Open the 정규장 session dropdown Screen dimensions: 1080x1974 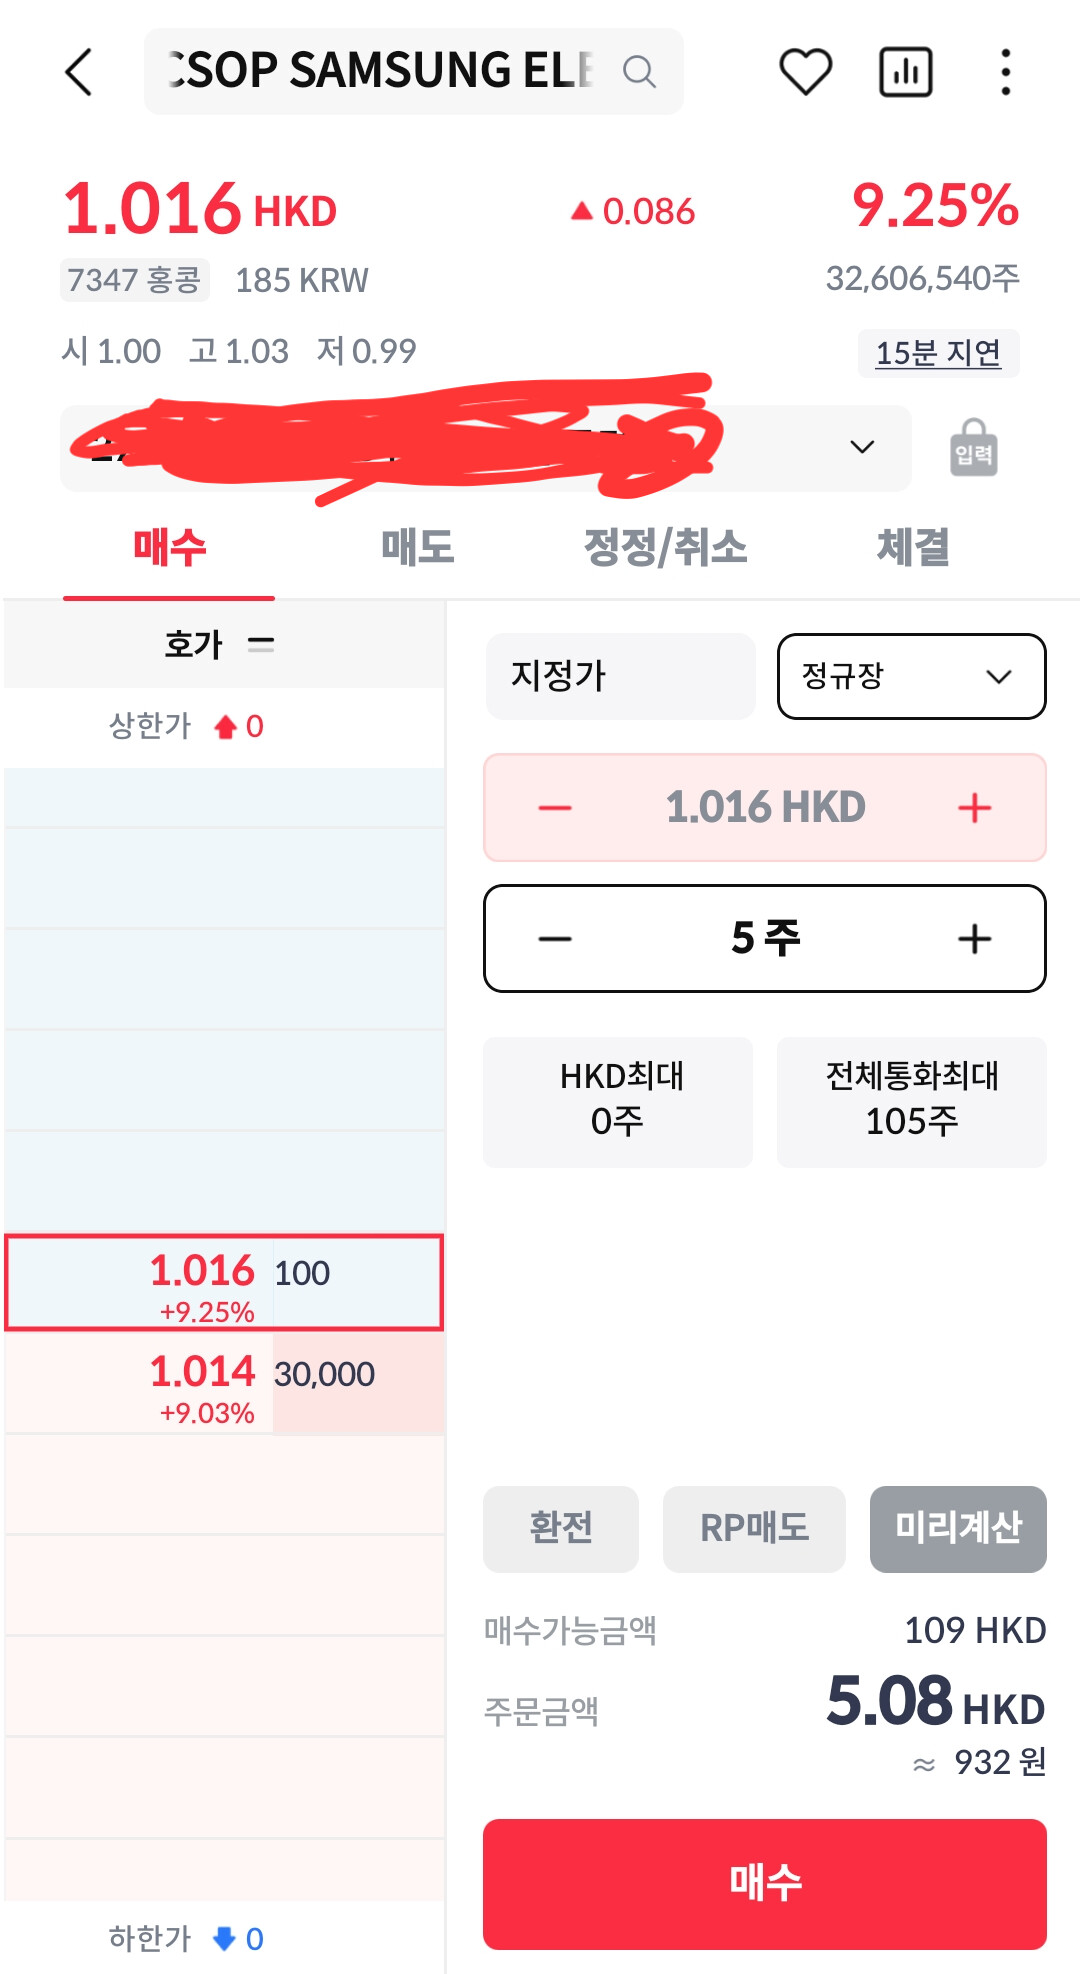coord(912,676)
